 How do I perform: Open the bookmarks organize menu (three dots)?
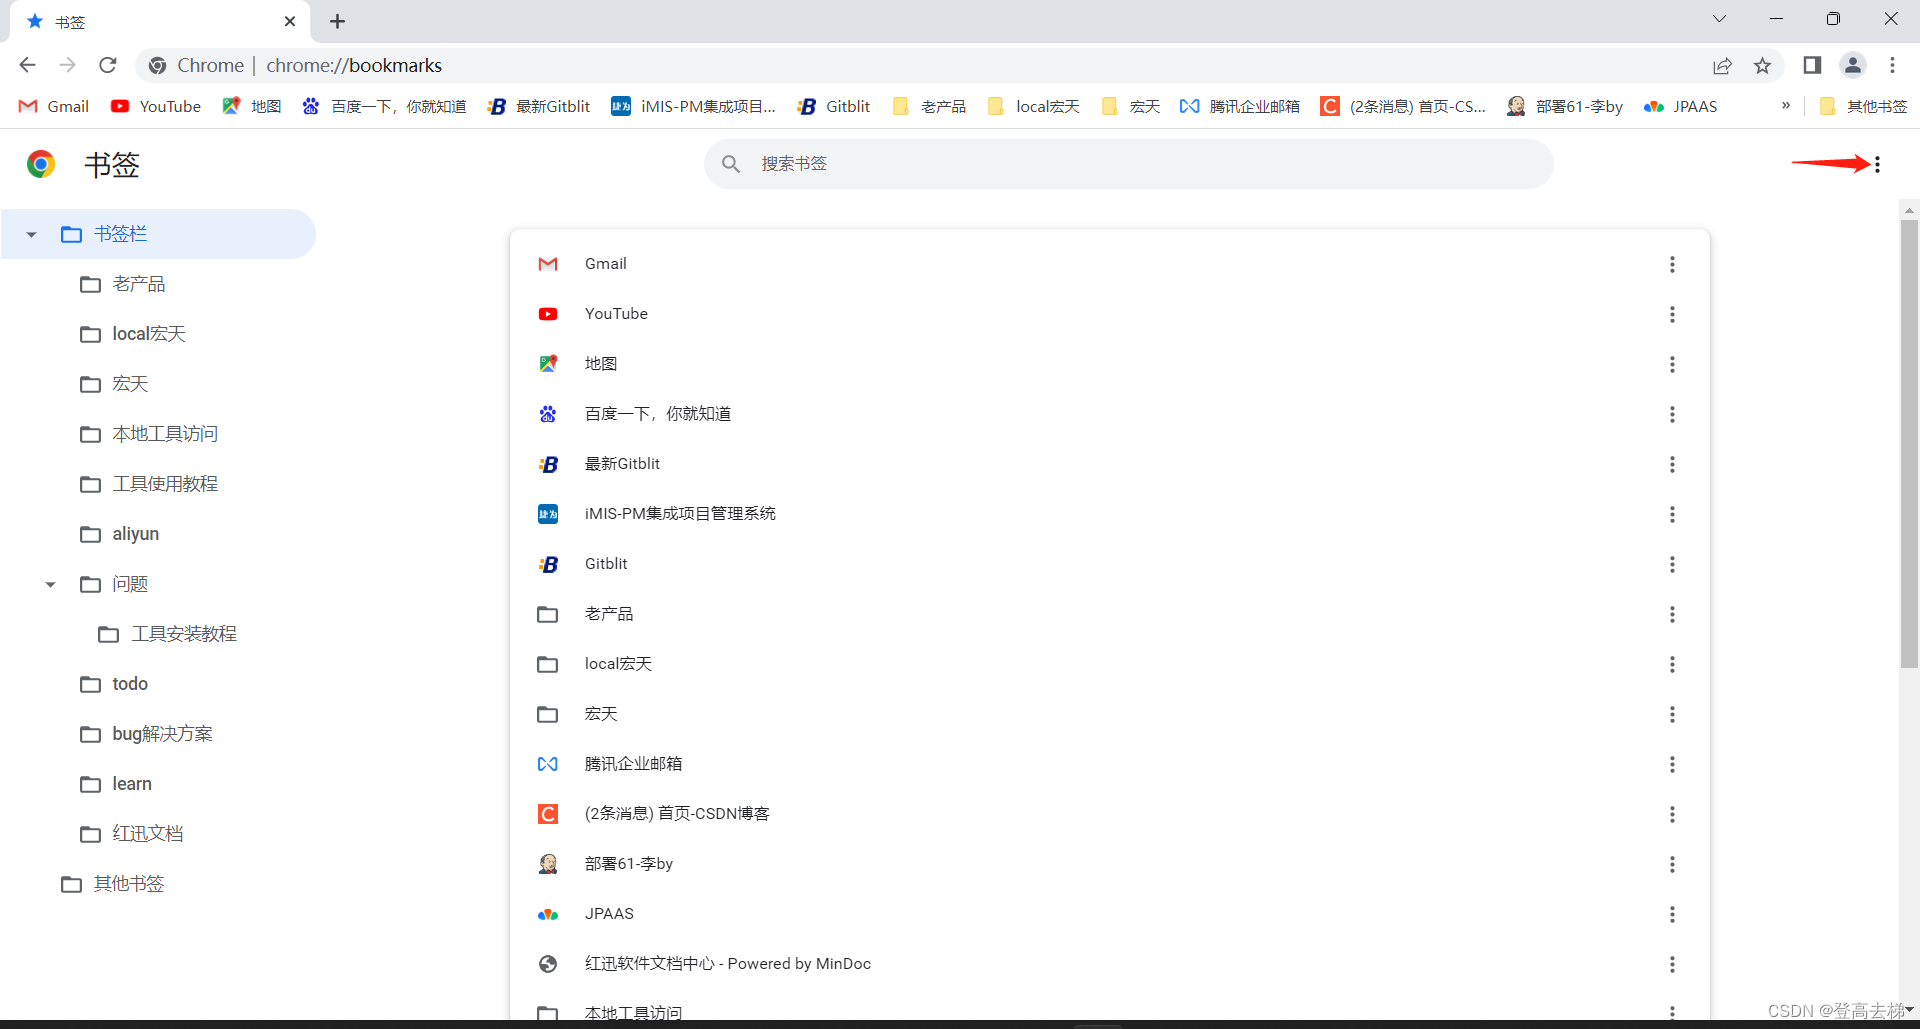click(1877, 164)
